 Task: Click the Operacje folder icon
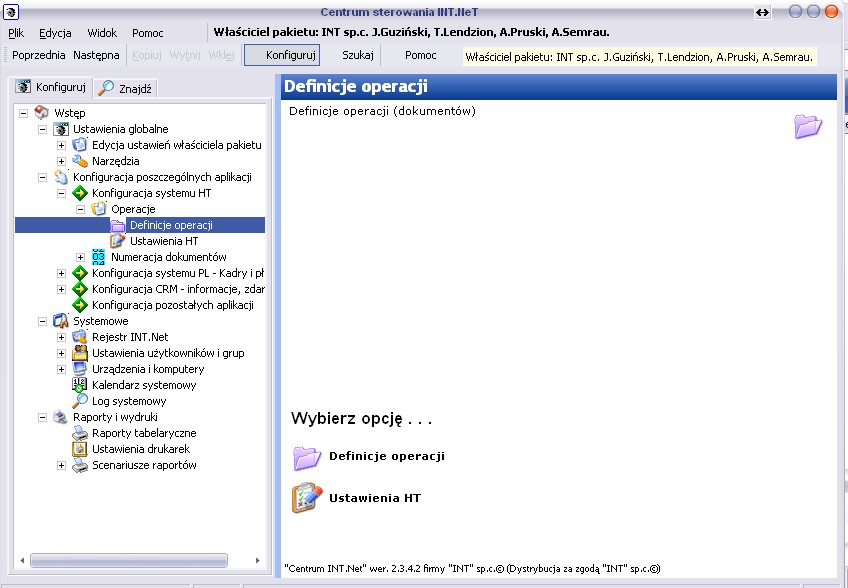[x=98, y=209]
